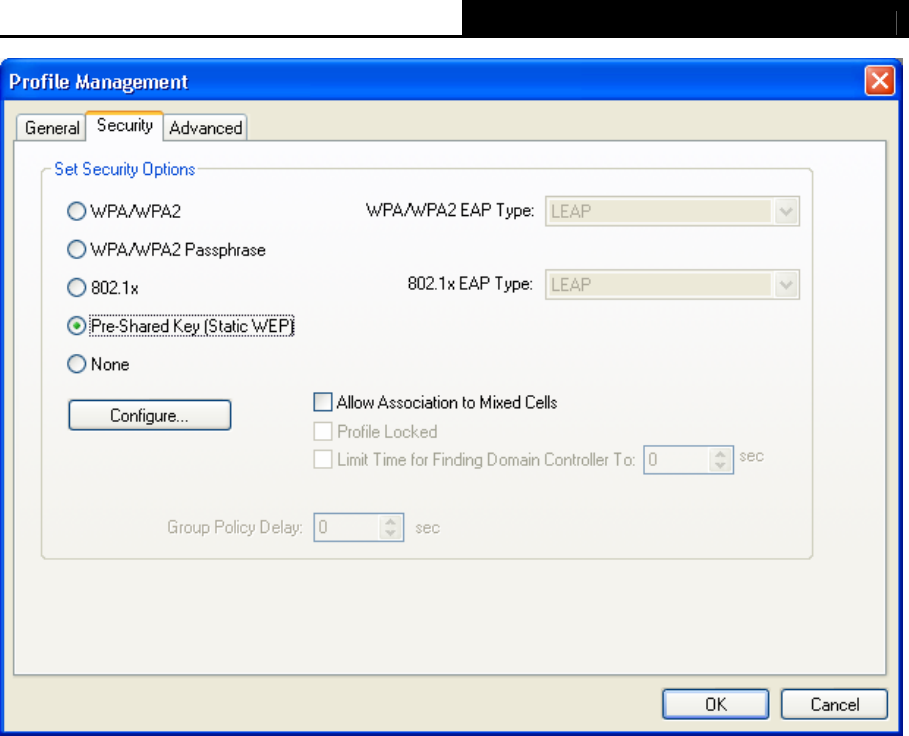
Task: Open the Advanced tab
Action: coord(206,127)
